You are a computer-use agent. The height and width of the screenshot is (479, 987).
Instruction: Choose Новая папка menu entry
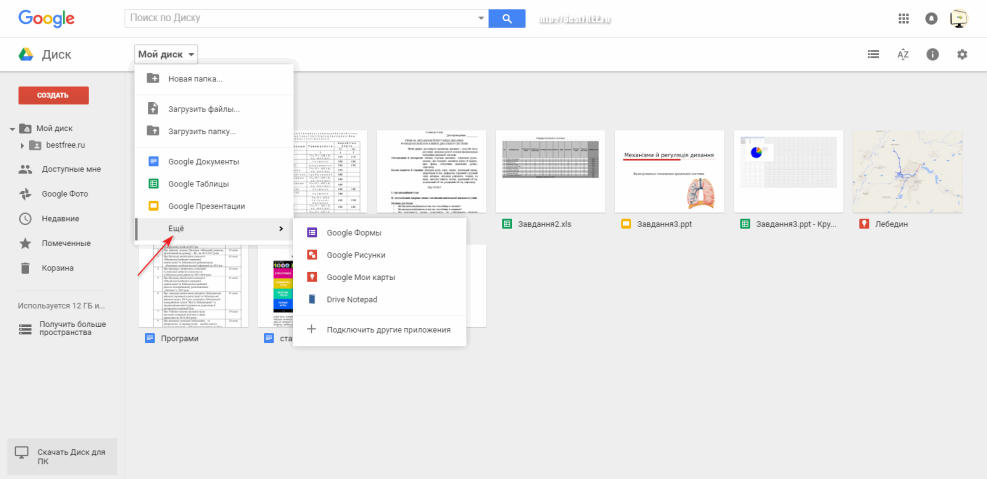pos(195,78)
